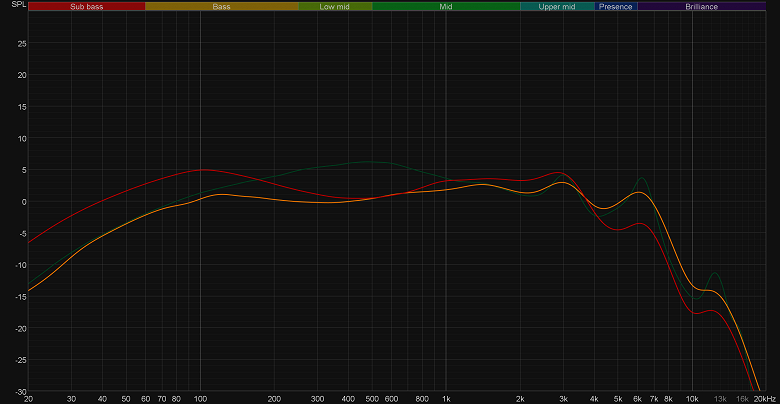Select the Brilliance band header
The height and width of the screenshot is (404, 780).
coord(702,6)
